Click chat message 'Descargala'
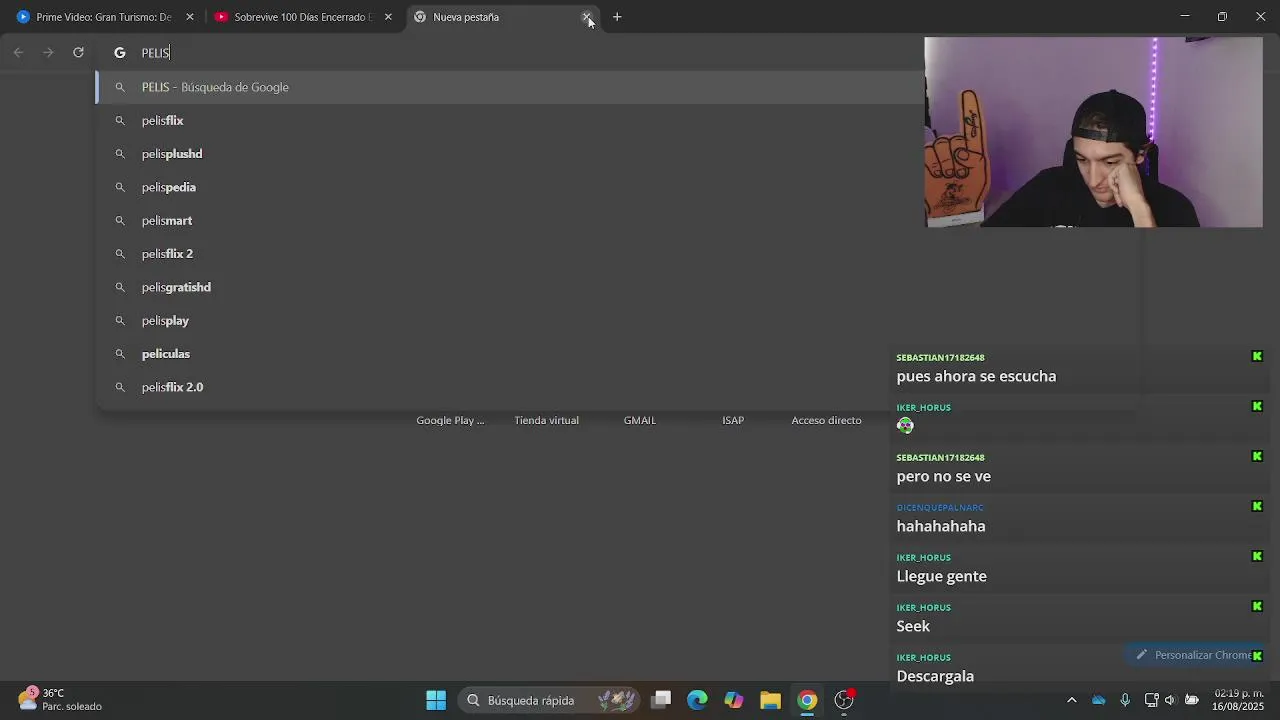1280x720 pixels. (x=935, y=676)
